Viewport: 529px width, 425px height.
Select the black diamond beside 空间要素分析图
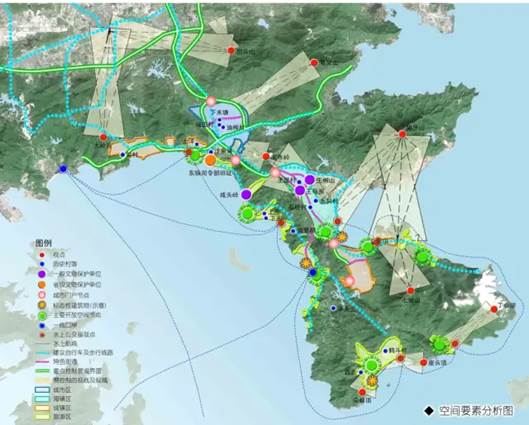tap(429, 411)
